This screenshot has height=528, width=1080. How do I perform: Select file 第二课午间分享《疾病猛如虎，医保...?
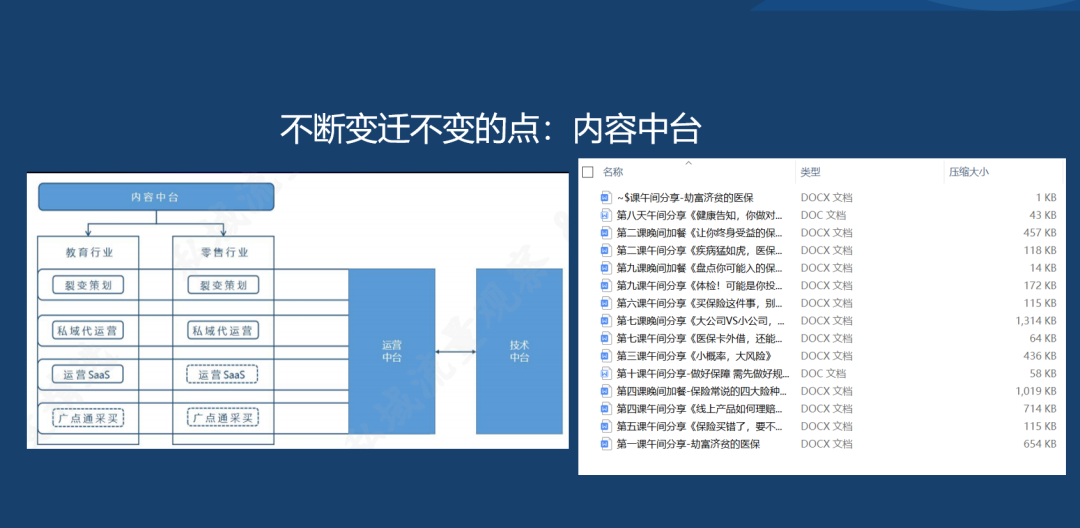[x=700, y=250]
